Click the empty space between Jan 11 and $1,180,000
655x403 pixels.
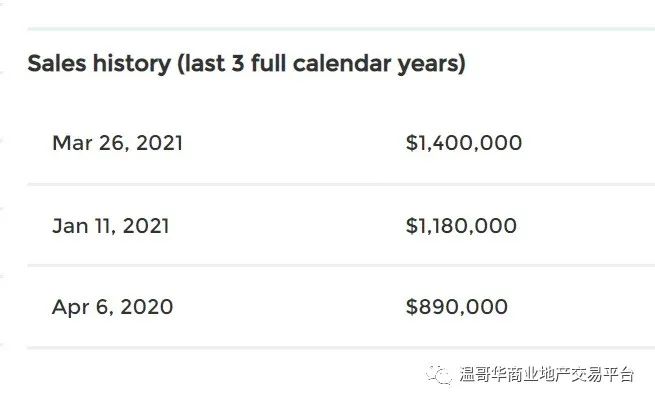pos(287,226)
